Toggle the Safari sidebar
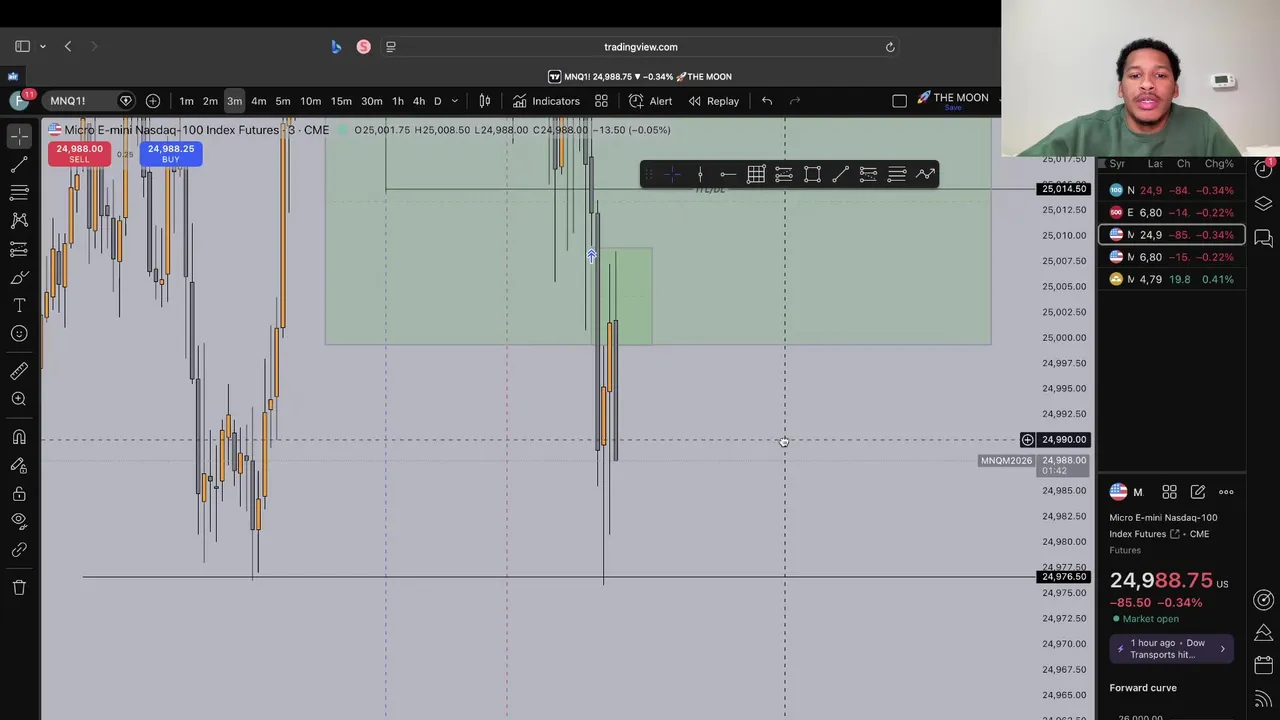Screen dimensions: 1280x720 coord(22,46)
